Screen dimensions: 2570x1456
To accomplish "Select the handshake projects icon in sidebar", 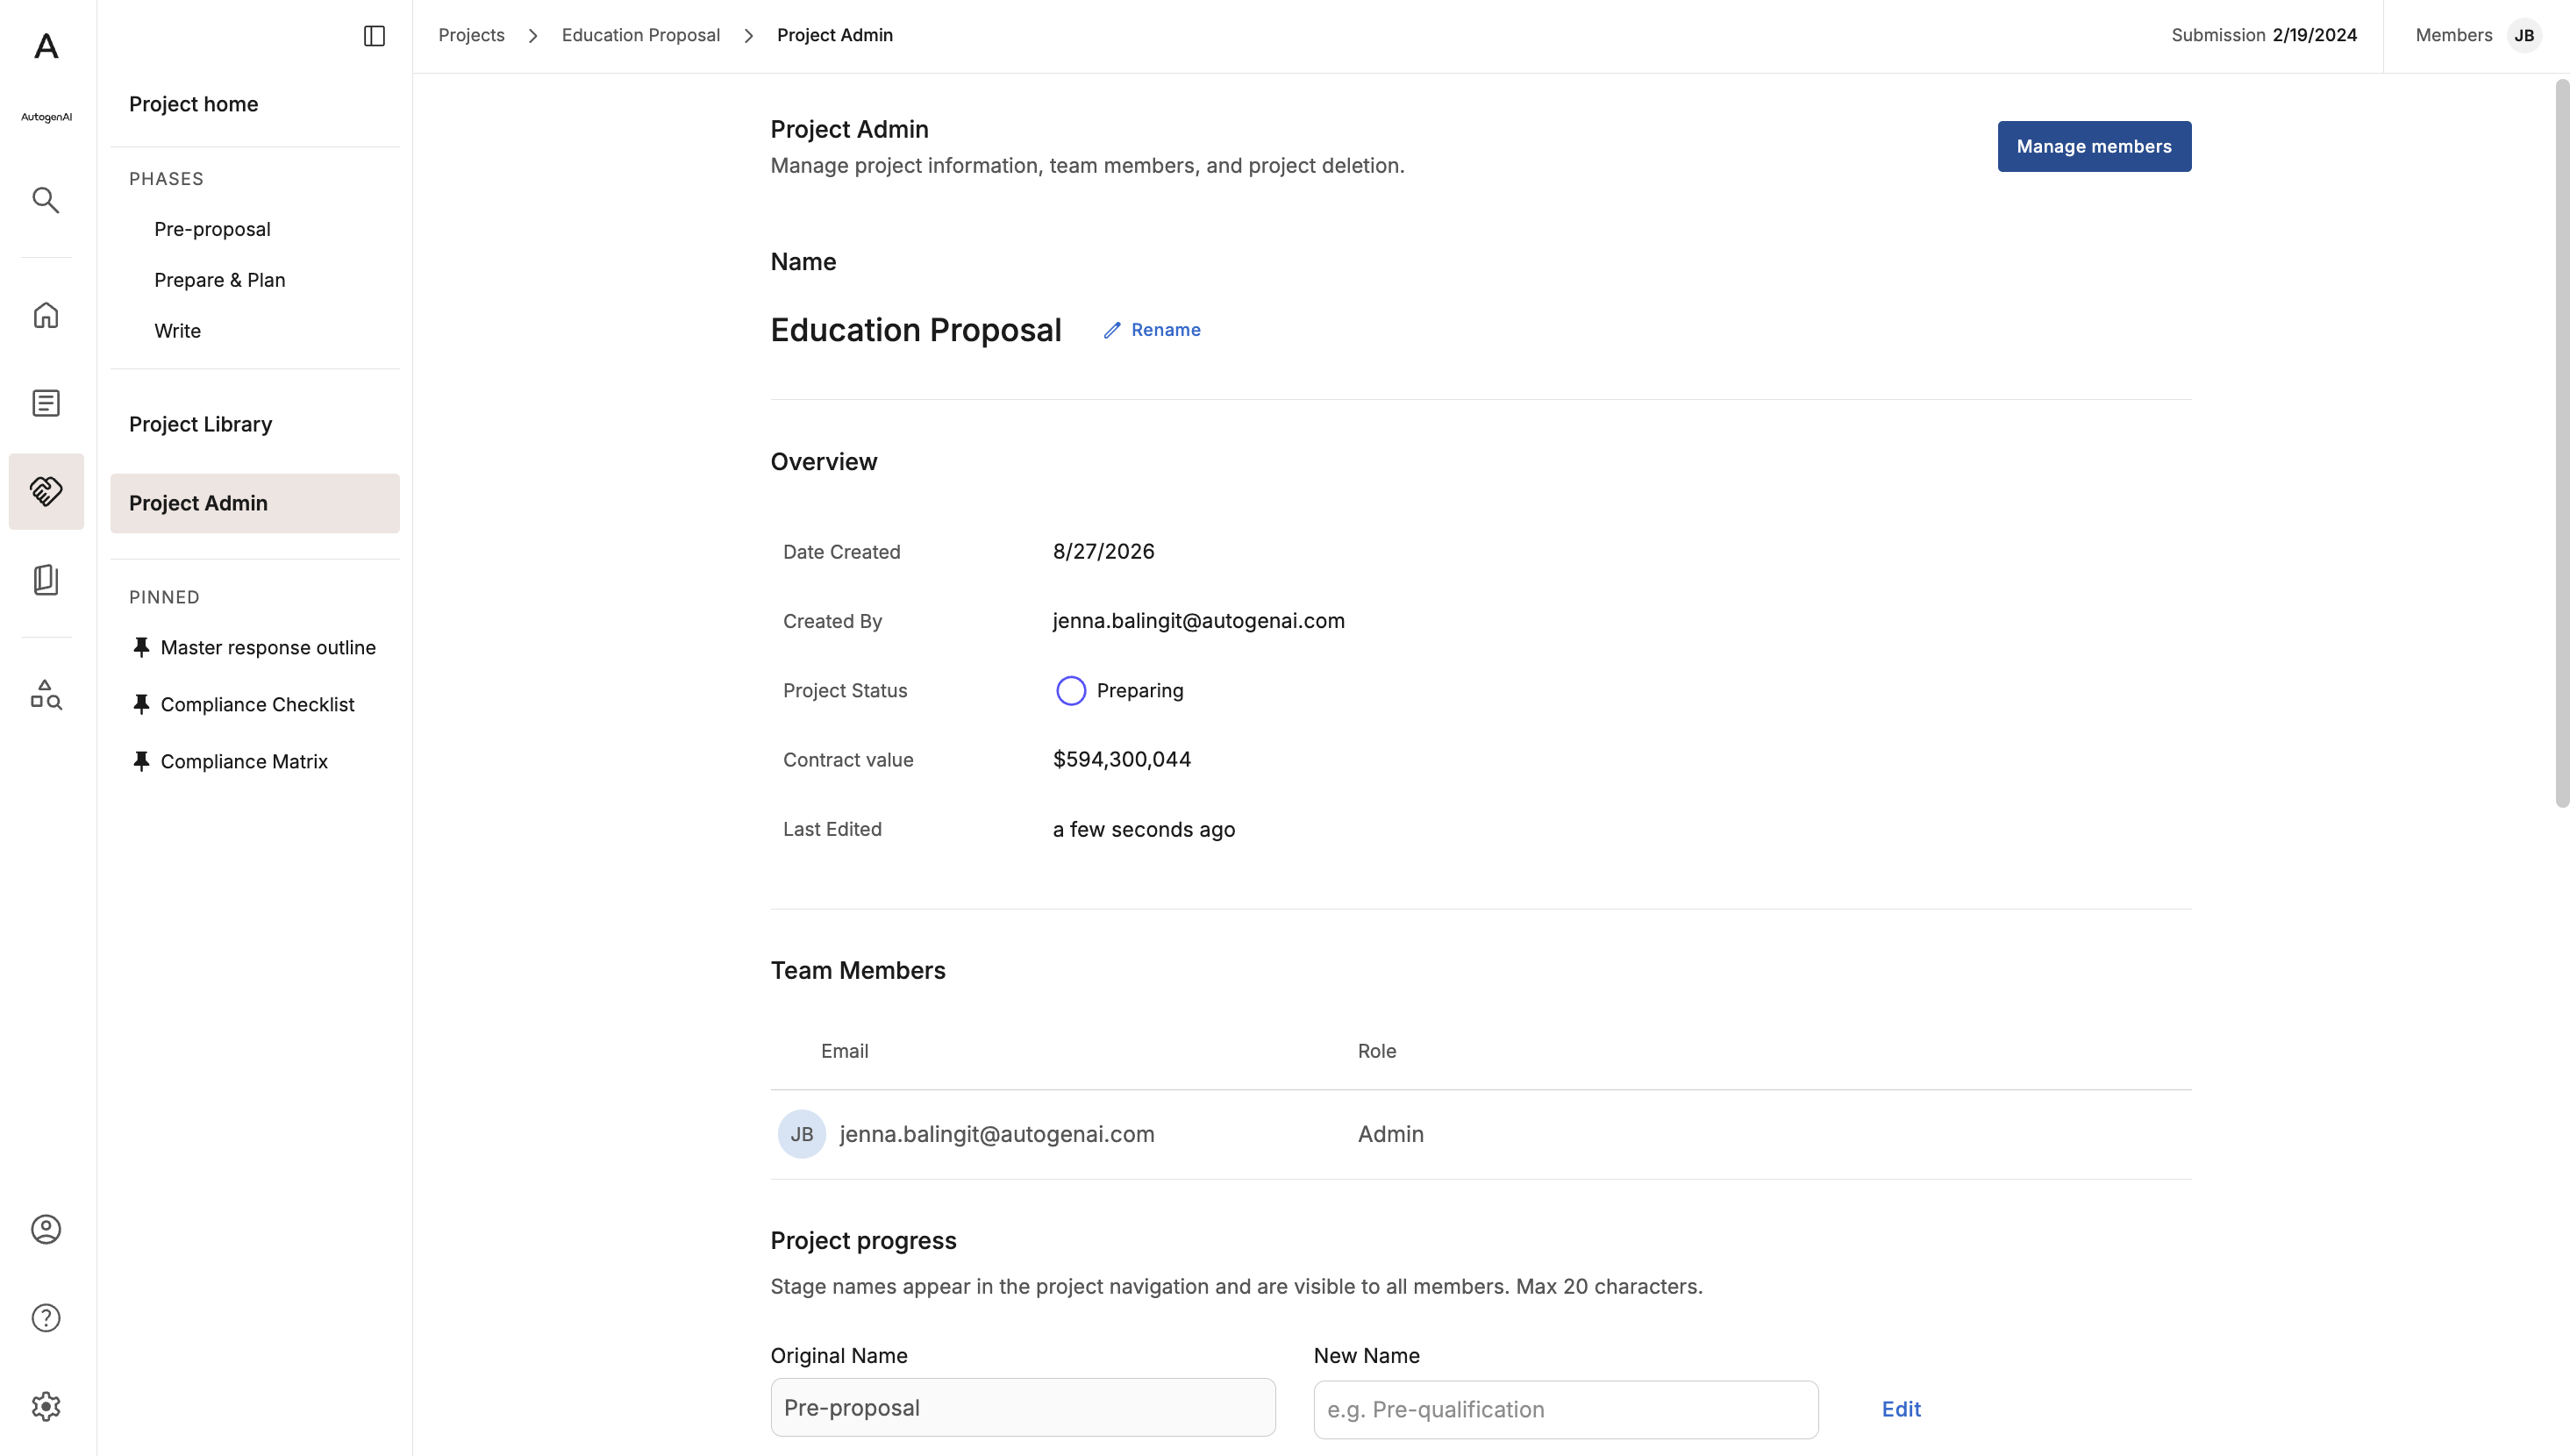I will (x=46, y=491).
